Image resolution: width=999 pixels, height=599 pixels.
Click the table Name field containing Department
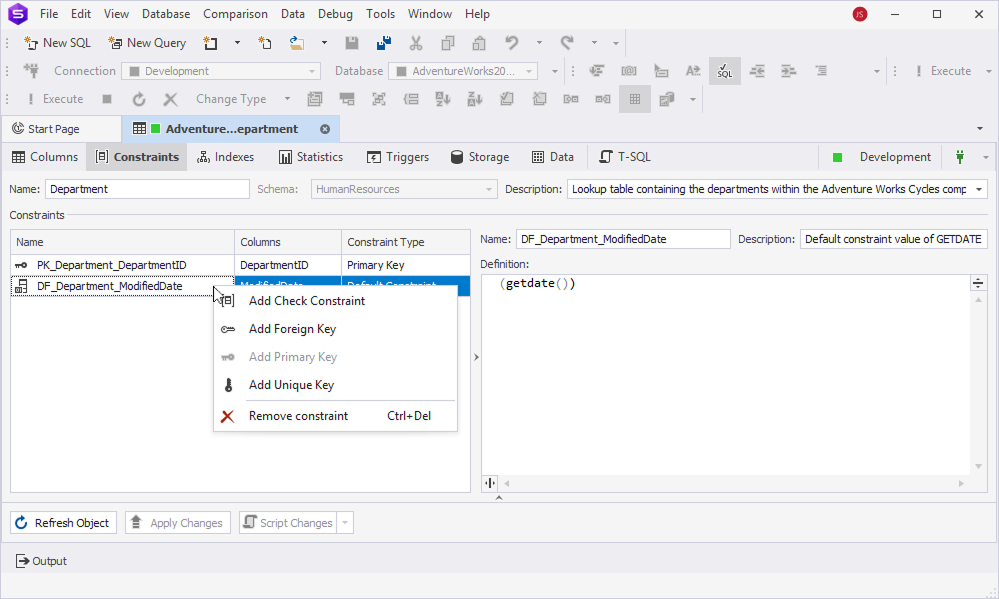pos(147,189)
